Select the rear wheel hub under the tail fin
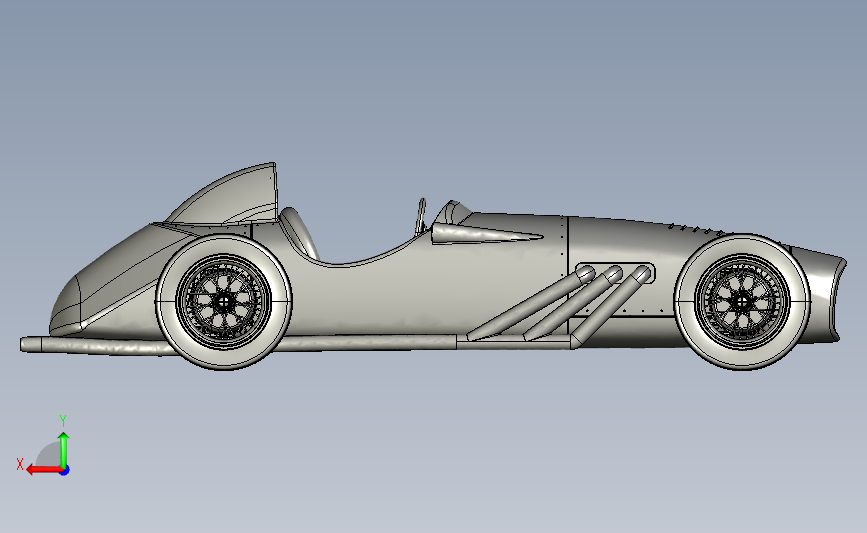Viewport: 867px width, 533px height. [223, 302]
